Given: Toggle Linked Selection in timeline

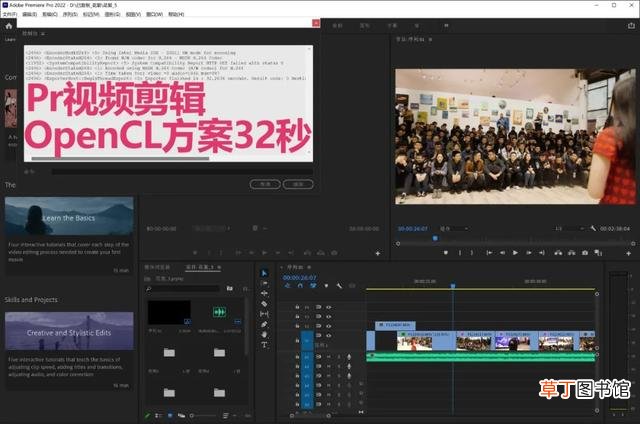Looking at the screenshot, I should point(313,286).
